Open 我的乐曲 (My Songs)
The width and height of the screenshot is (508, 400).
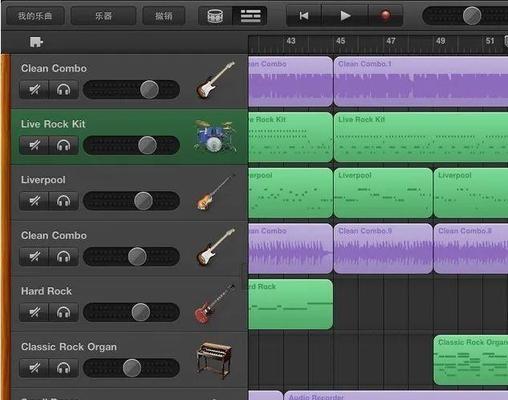pos(35,16)
